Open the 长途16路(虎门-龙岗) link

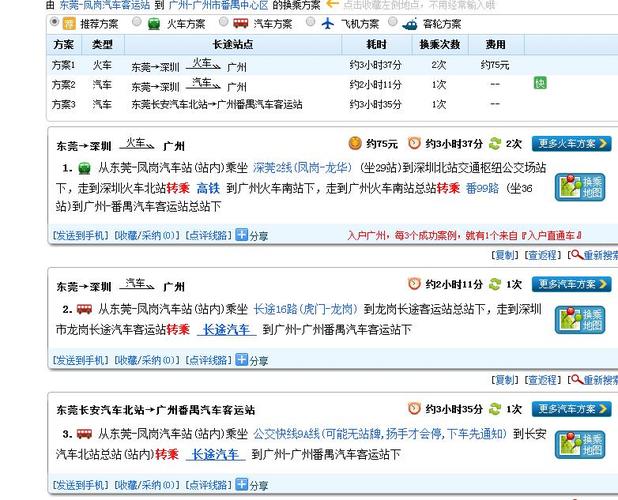305,309
